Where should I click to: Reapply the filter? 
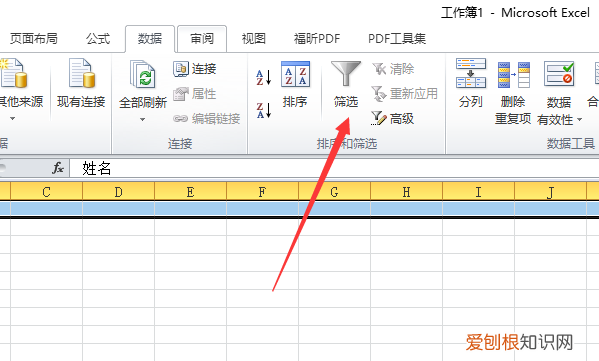pyautogui.click(x=404, y=94)
